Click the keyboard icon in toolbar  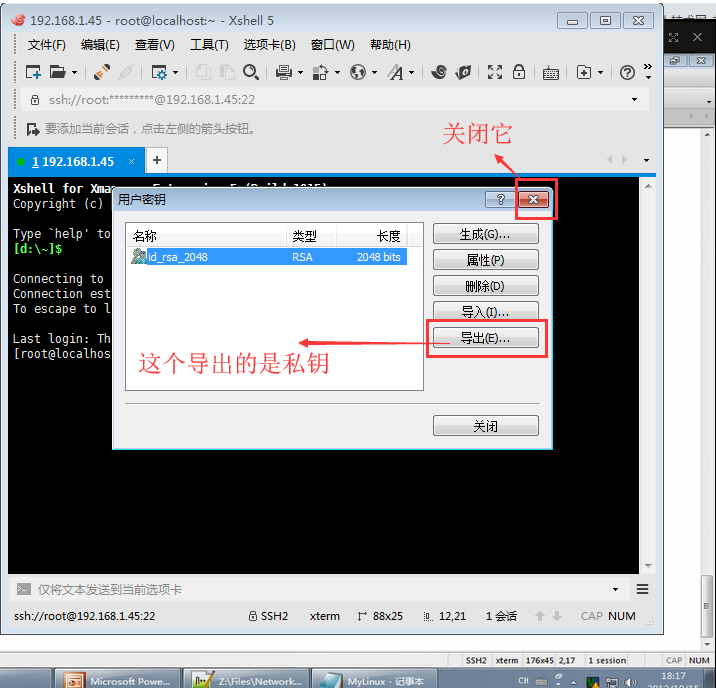pos(551,73)
